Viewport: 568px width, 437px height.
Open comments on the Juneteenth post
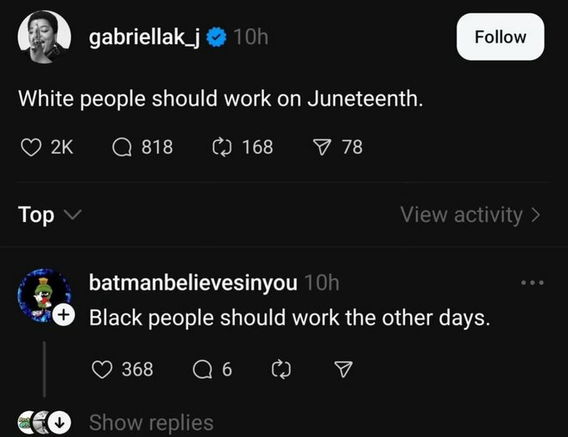pyautogui.click(x=122, y=147)
